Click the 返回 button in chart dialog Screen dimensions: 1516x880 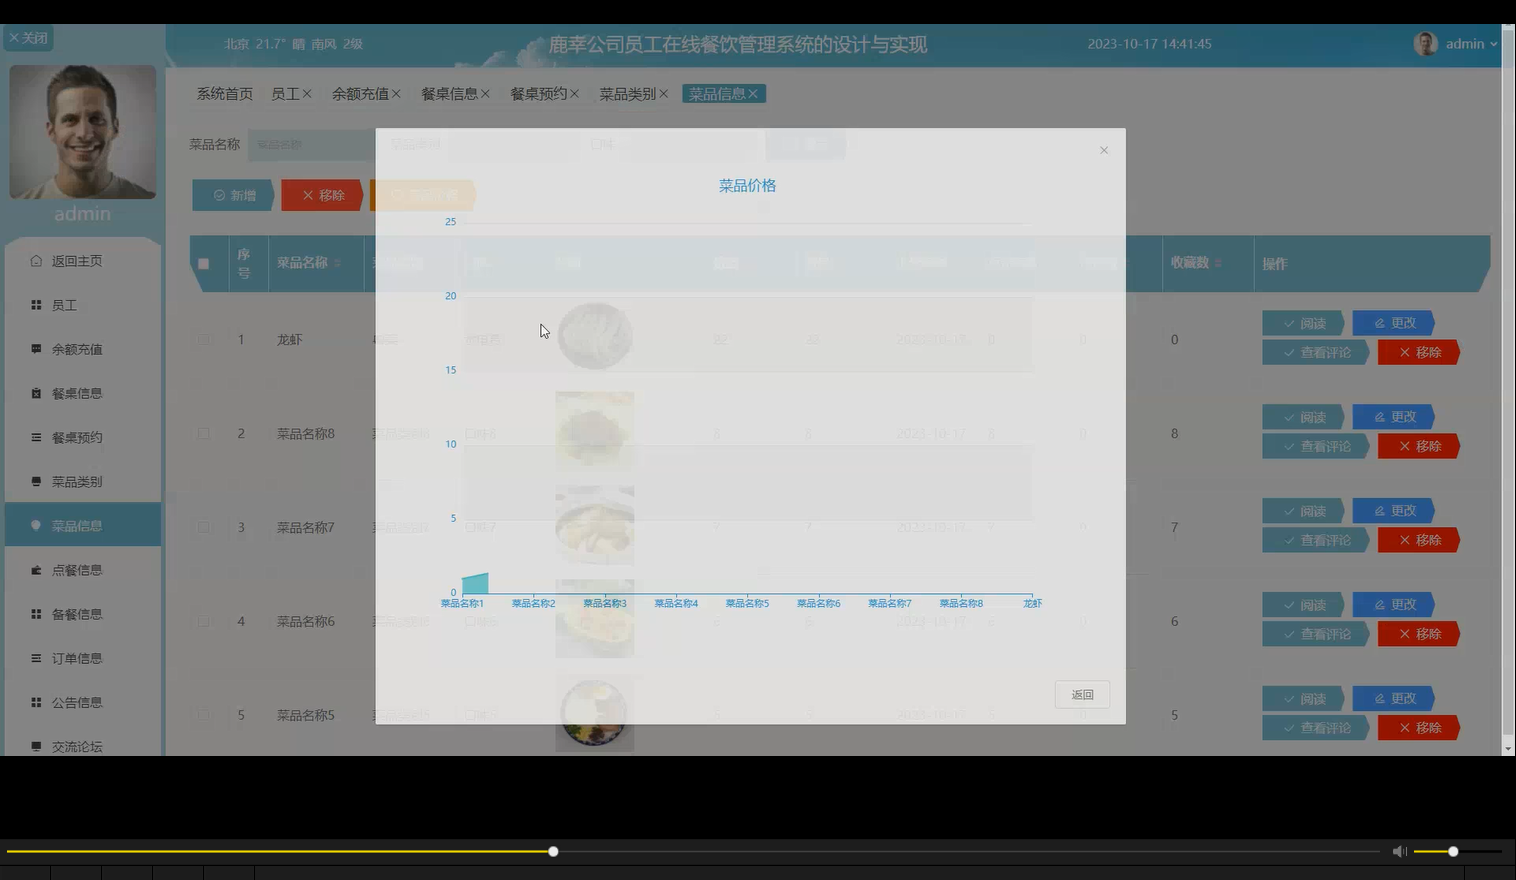pos(1082,695)
